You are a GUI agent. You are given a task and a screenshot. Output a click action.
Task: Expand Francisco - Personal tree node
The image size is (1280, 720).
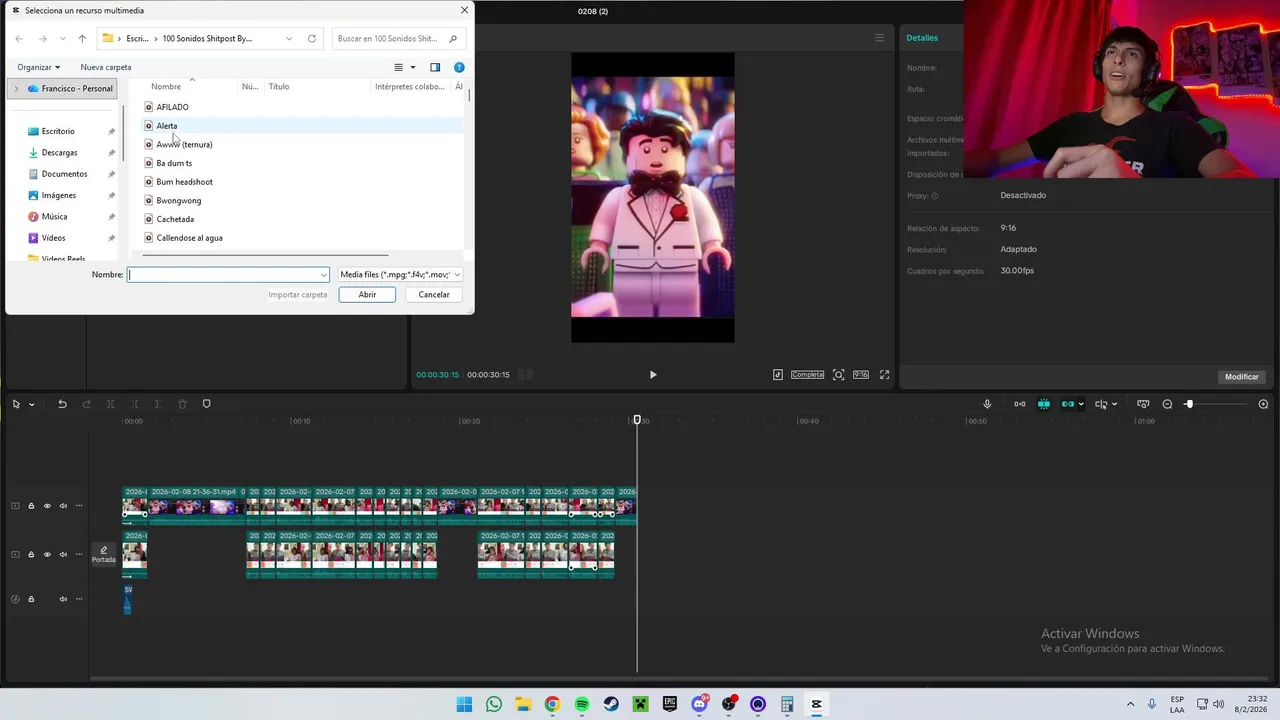tap(15, 88)
